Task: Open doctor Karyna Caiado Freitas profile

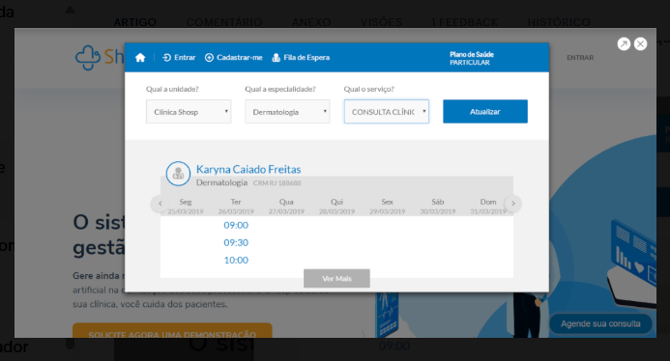Action: (x=248, y=170)
